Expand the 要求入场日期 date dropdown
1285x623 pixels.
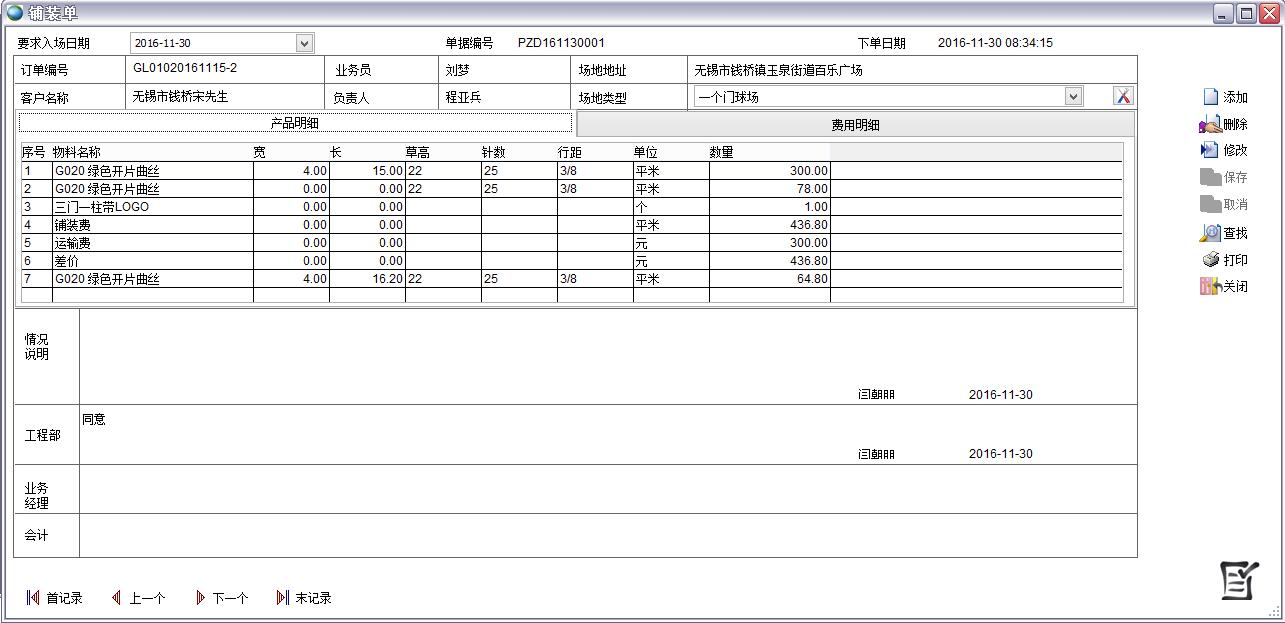pyautogui.click(x=304, y=43)
